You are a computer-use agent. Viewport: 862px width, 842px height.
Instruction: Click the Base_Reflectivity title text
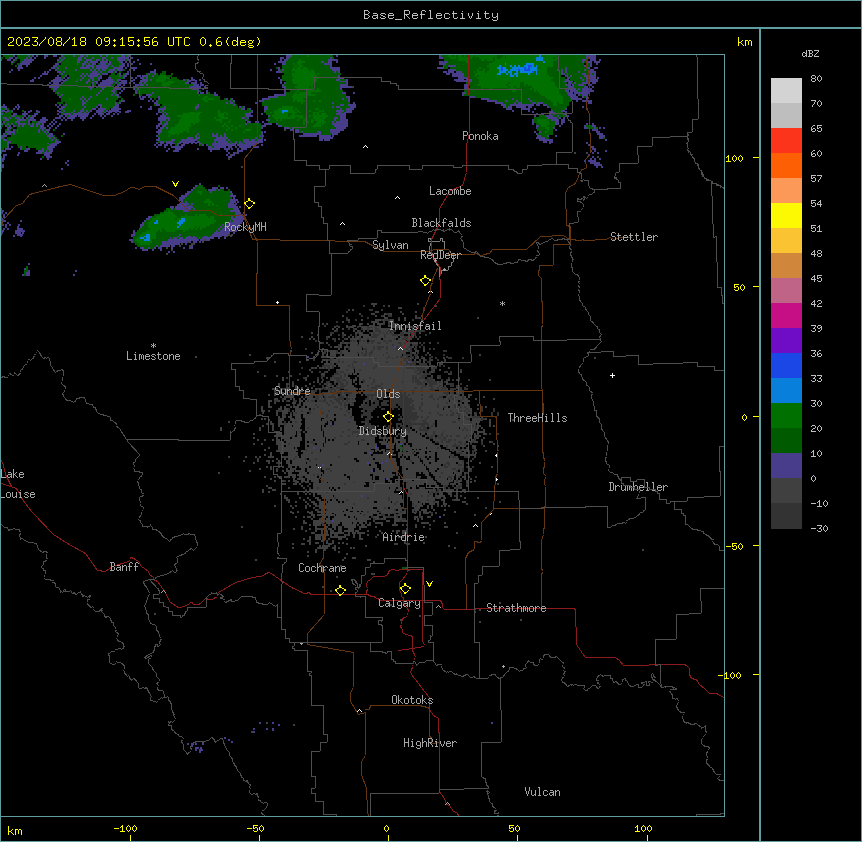click(430, 15)
